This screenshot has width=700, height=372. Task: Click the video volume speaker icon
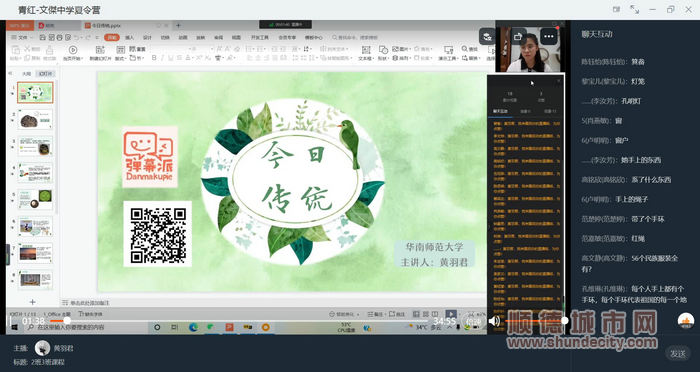(x=494, y=321)
